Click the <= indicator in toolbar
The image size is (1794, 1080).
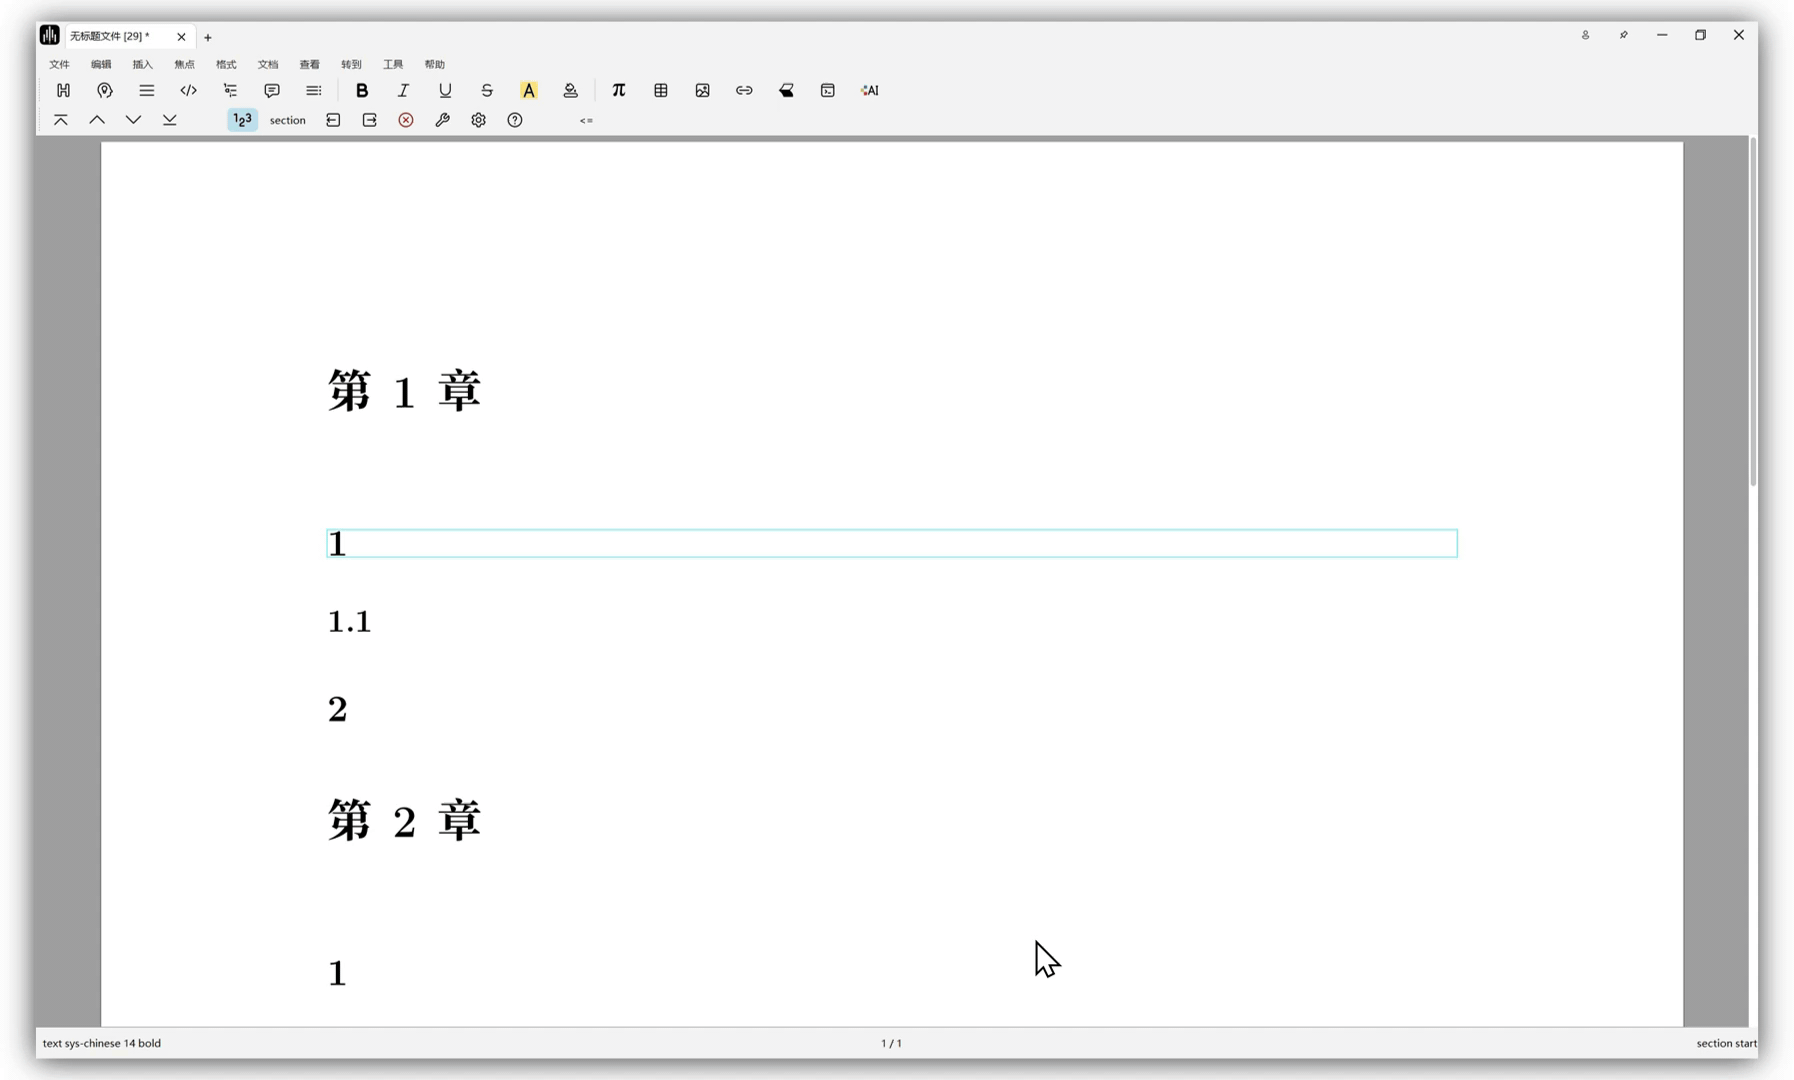(586, 121)
